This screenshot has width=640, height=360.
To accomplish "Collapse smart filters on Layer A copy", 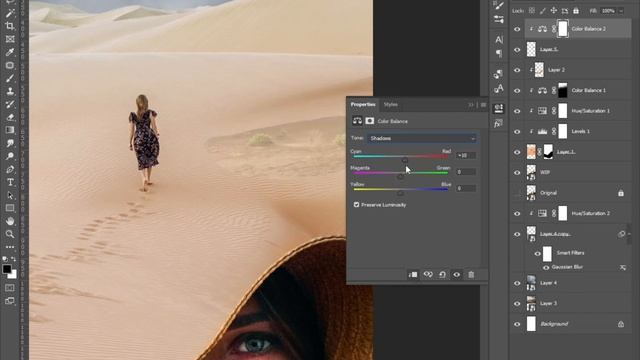I will pos(629,234).
